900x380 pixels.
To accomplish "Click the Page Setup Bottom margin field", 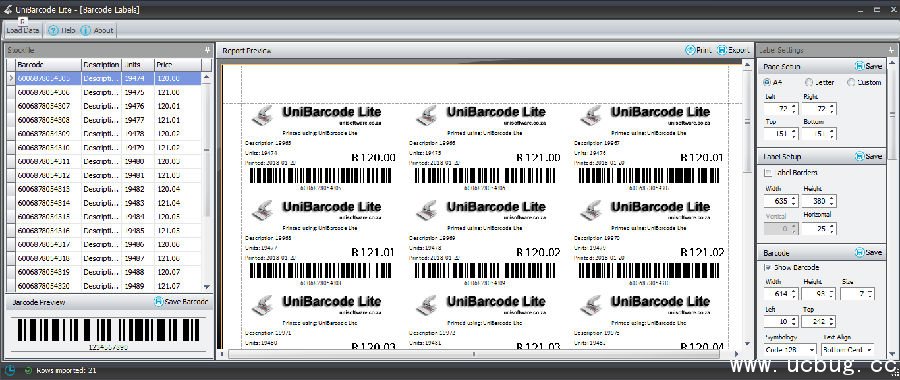I will tap(818, 134).
